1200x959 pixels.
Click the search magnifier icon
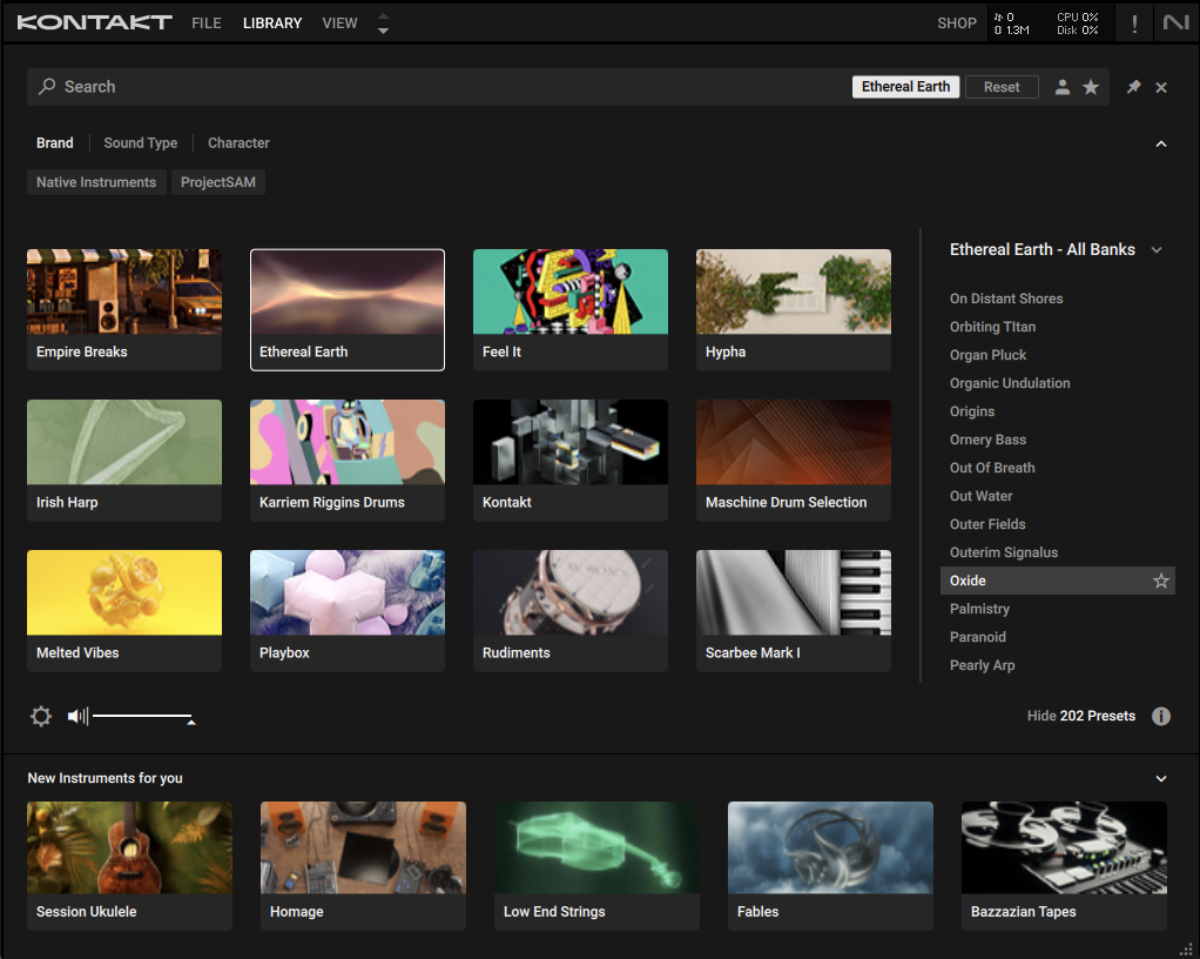pos(47,87)
